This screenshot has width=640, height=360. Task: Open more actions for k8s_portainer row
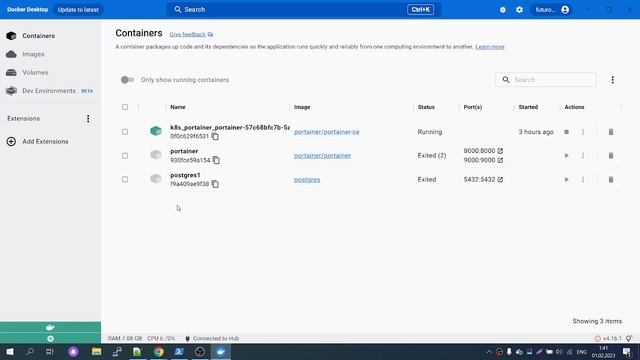pyautogui.click(x=583, y=132)
